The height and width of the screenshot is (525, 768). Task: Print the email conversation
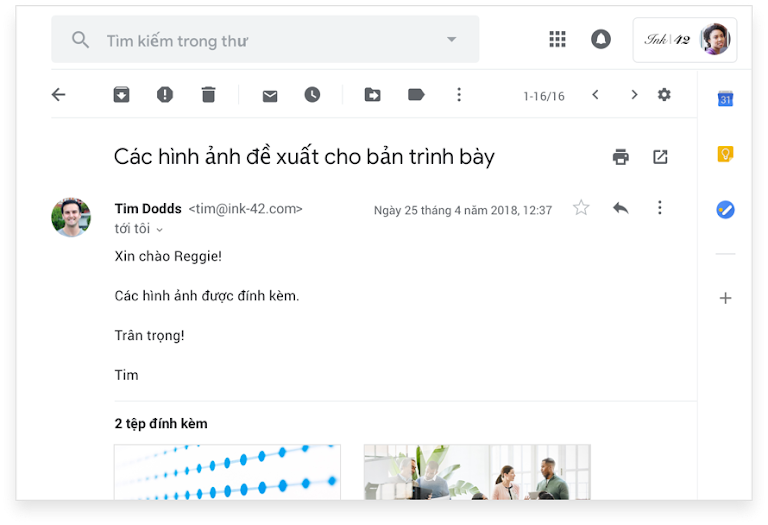(x=621, y=157)
